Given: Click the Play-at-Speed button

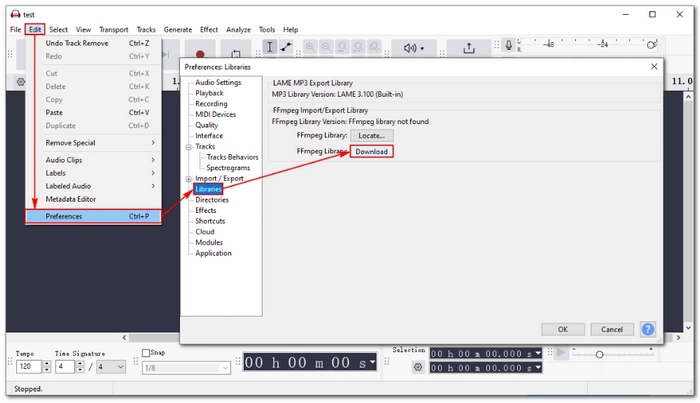Looking at the screenshot, I should pyautogui.click(x=561, y=353).
